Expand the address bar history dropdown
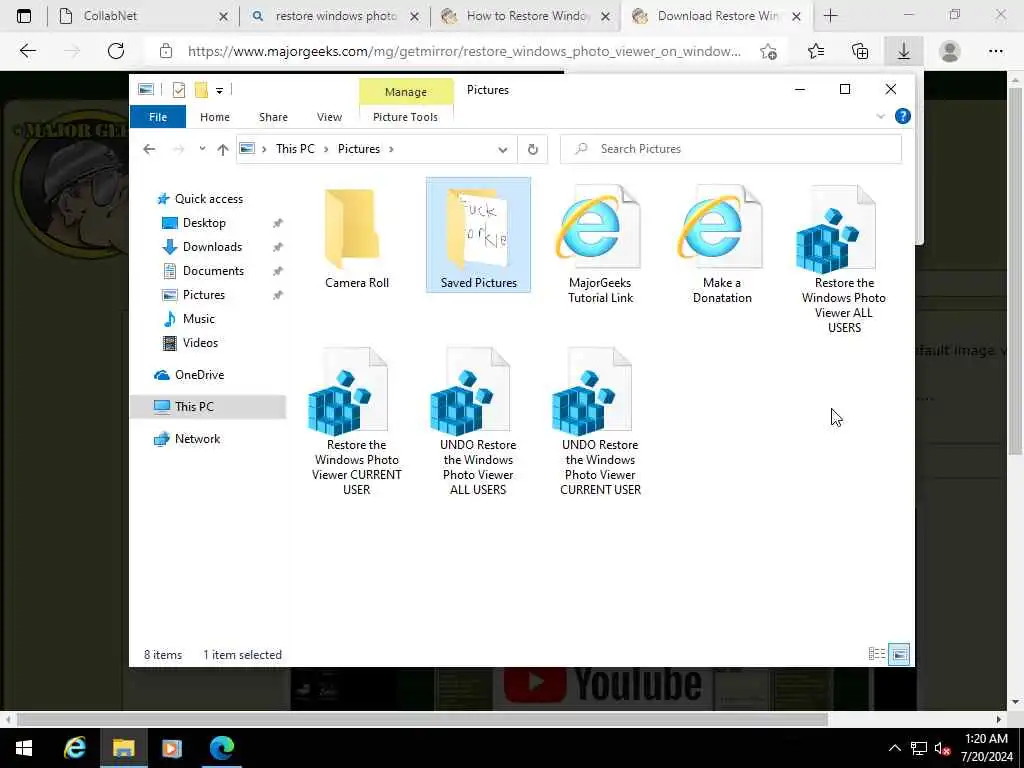Screen dimensions: 1024x768 [x=503, y=150]
